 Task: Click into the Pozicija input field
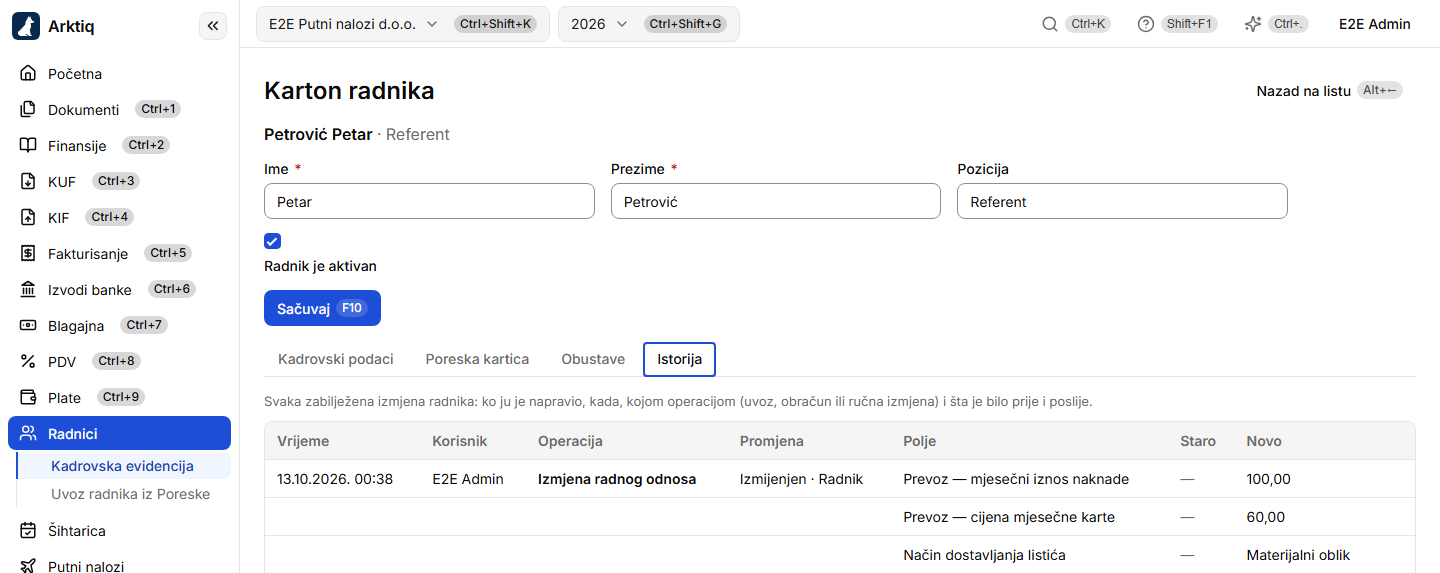tap(1122, 201)
